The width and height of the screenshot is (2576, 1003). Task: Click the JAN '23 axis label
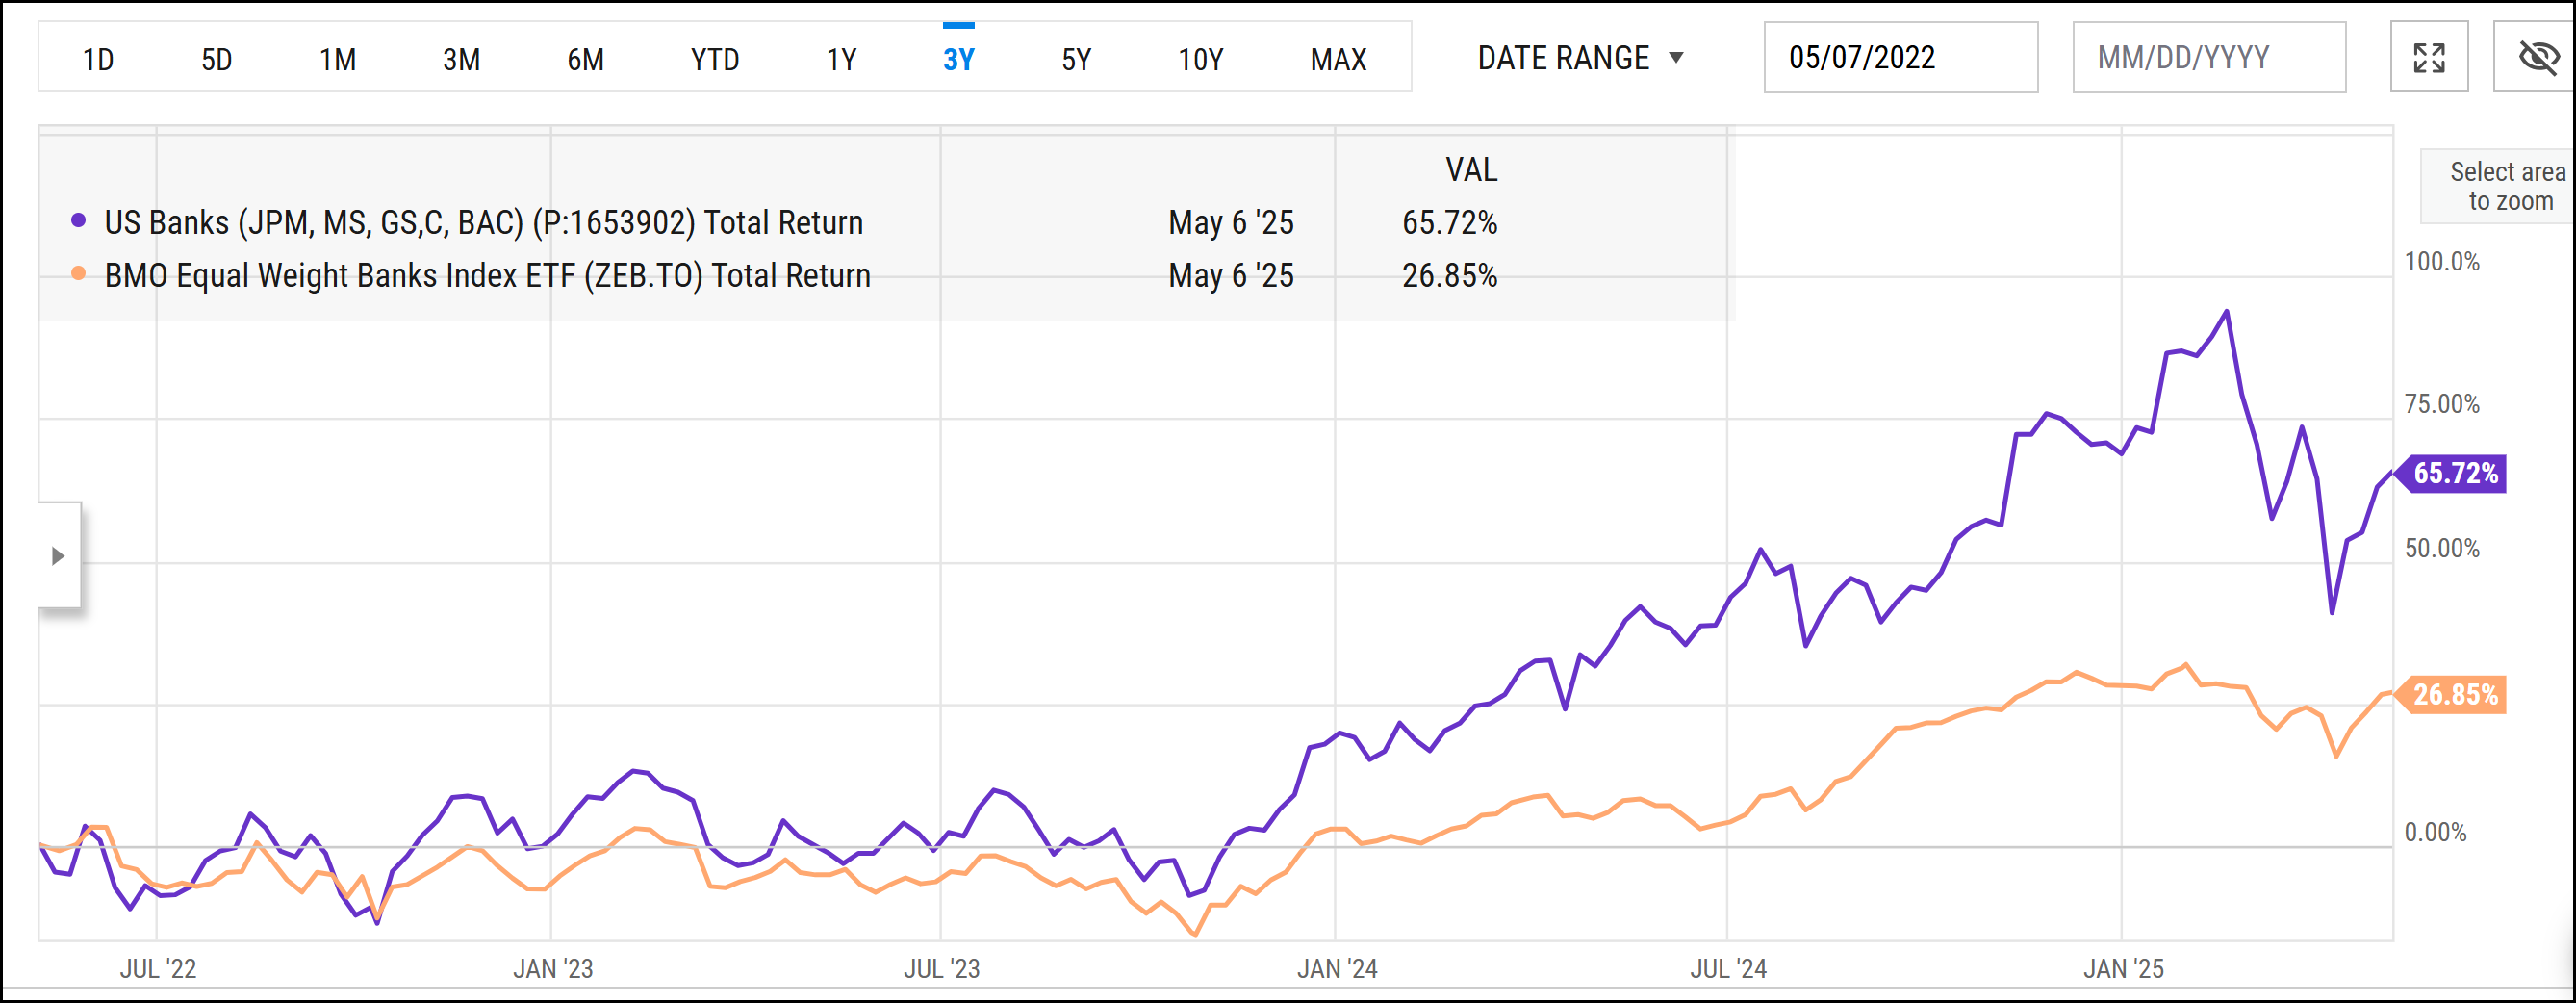tap(553, 968)
